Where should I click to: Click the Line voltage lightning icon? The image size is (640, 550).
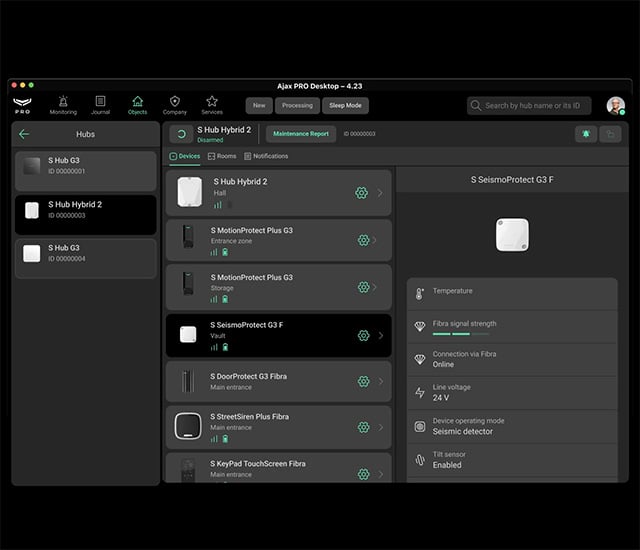(420, 392)
